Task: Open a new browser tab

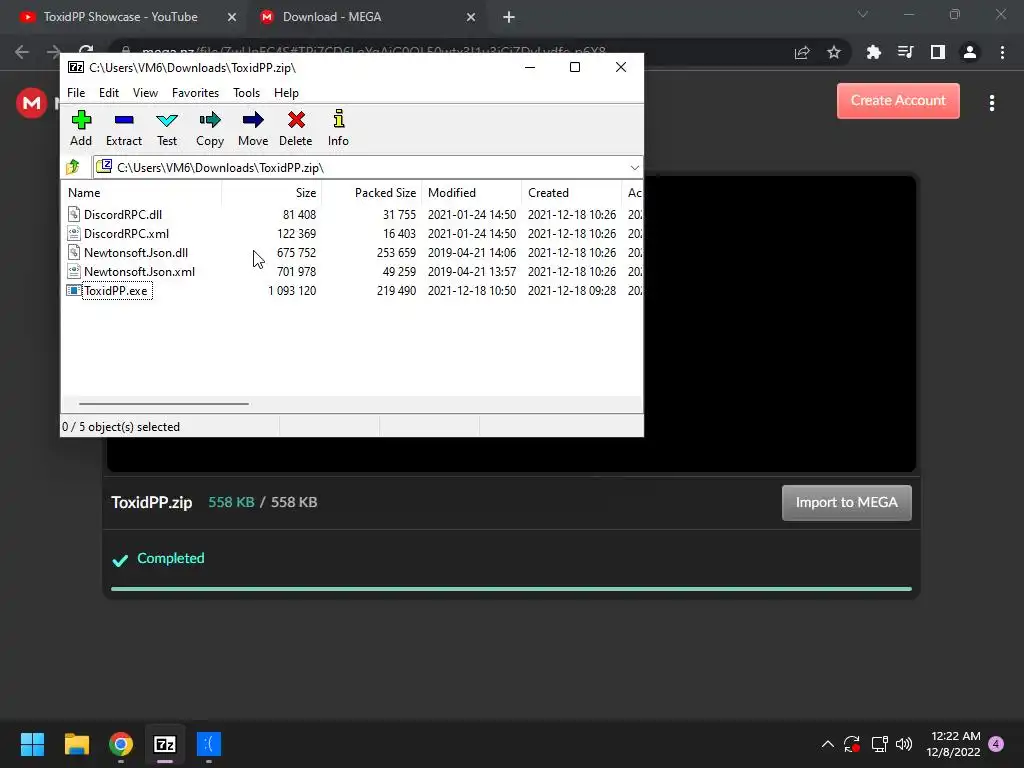Action: [509, 17]
